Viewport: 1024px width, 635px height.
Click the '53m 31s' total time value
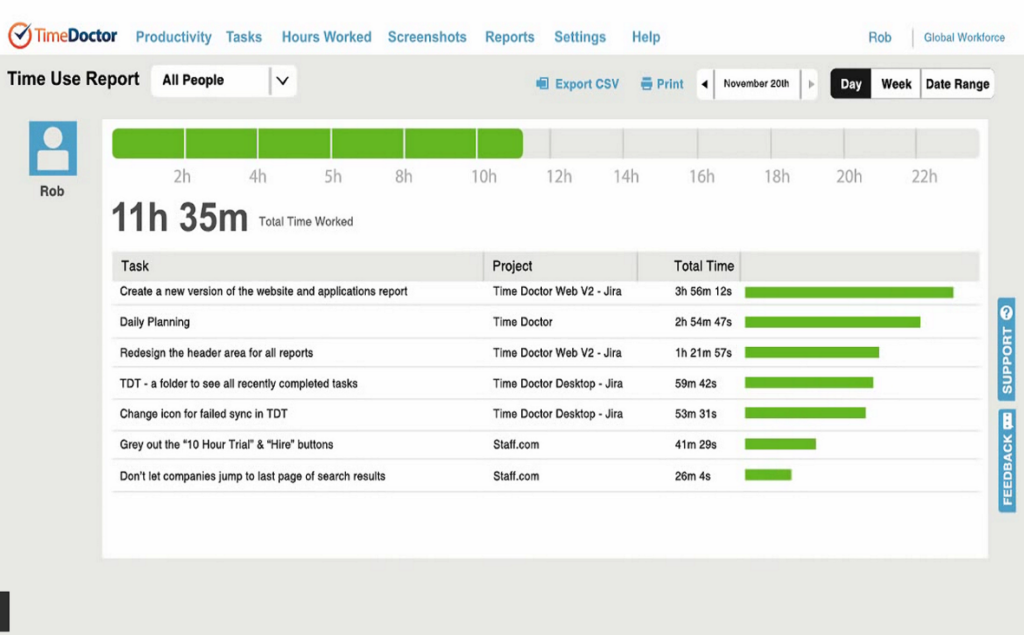tap(696, 414)
